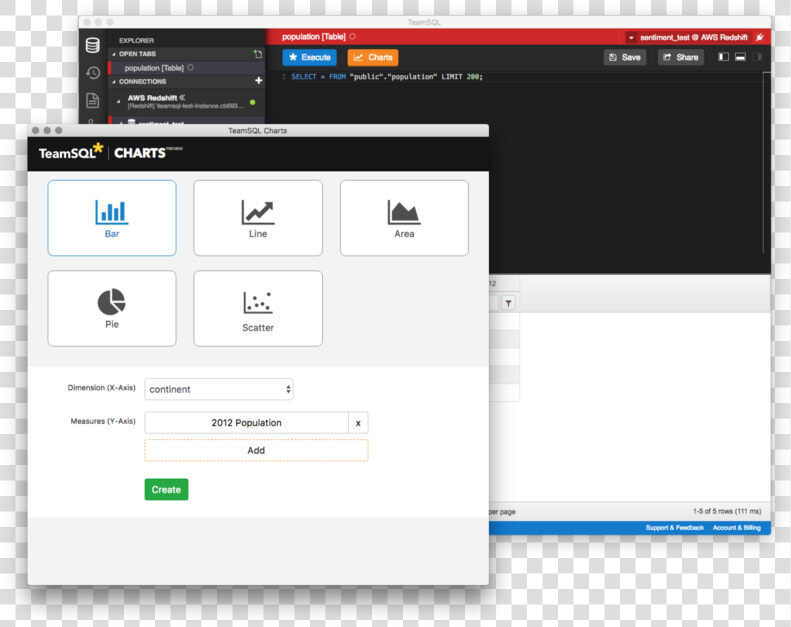Click the "1-5 of 5 rows (111 ms)" status
Viewport: 791px width, 627px height.
click(727, 511)
